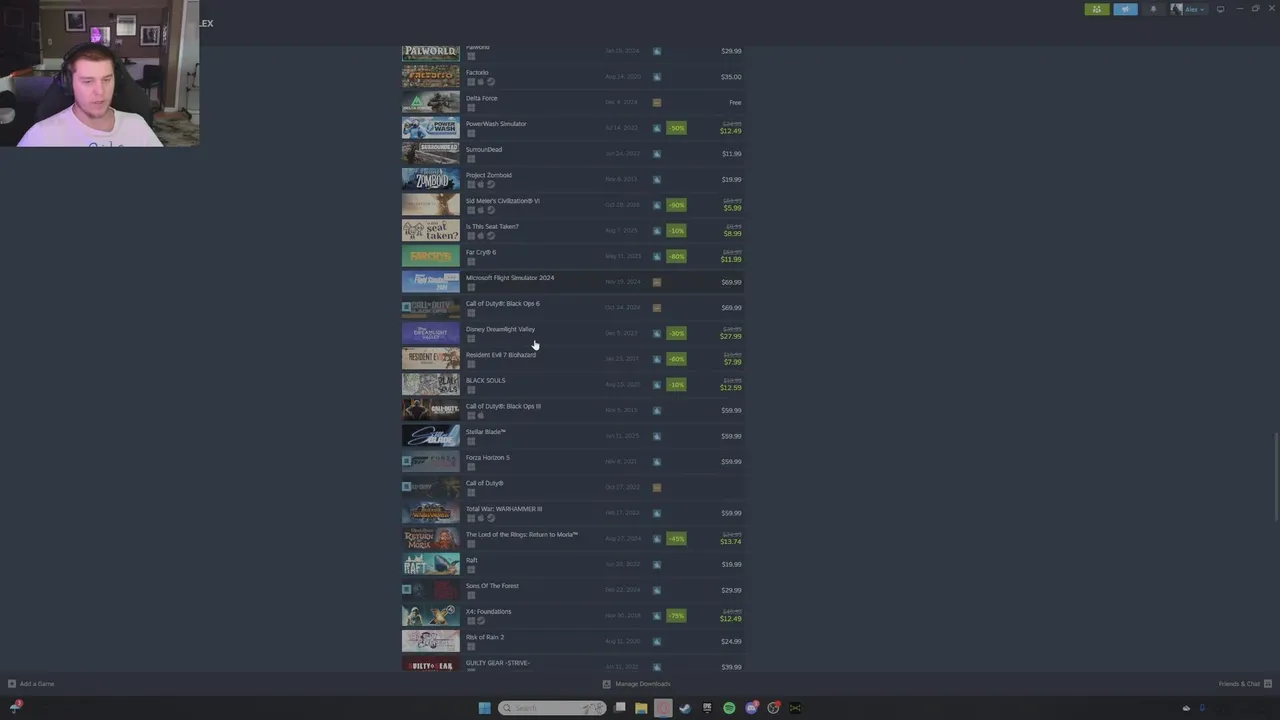Click the -50% discount badge for PowerWash Simulator
This screenshot has width=1280, height=720.
click(x=677, y=128)
